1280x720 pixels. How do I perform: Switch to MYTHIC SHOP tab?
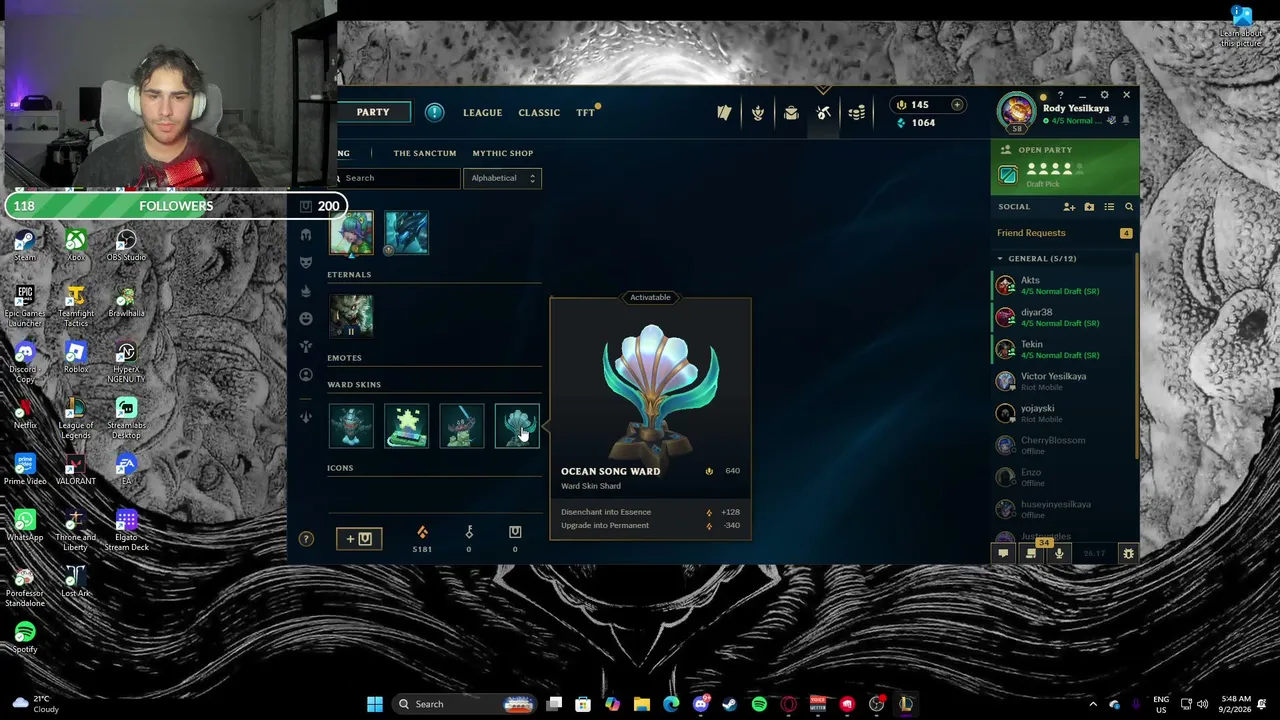pyautogui.click(x=503, y=153)
